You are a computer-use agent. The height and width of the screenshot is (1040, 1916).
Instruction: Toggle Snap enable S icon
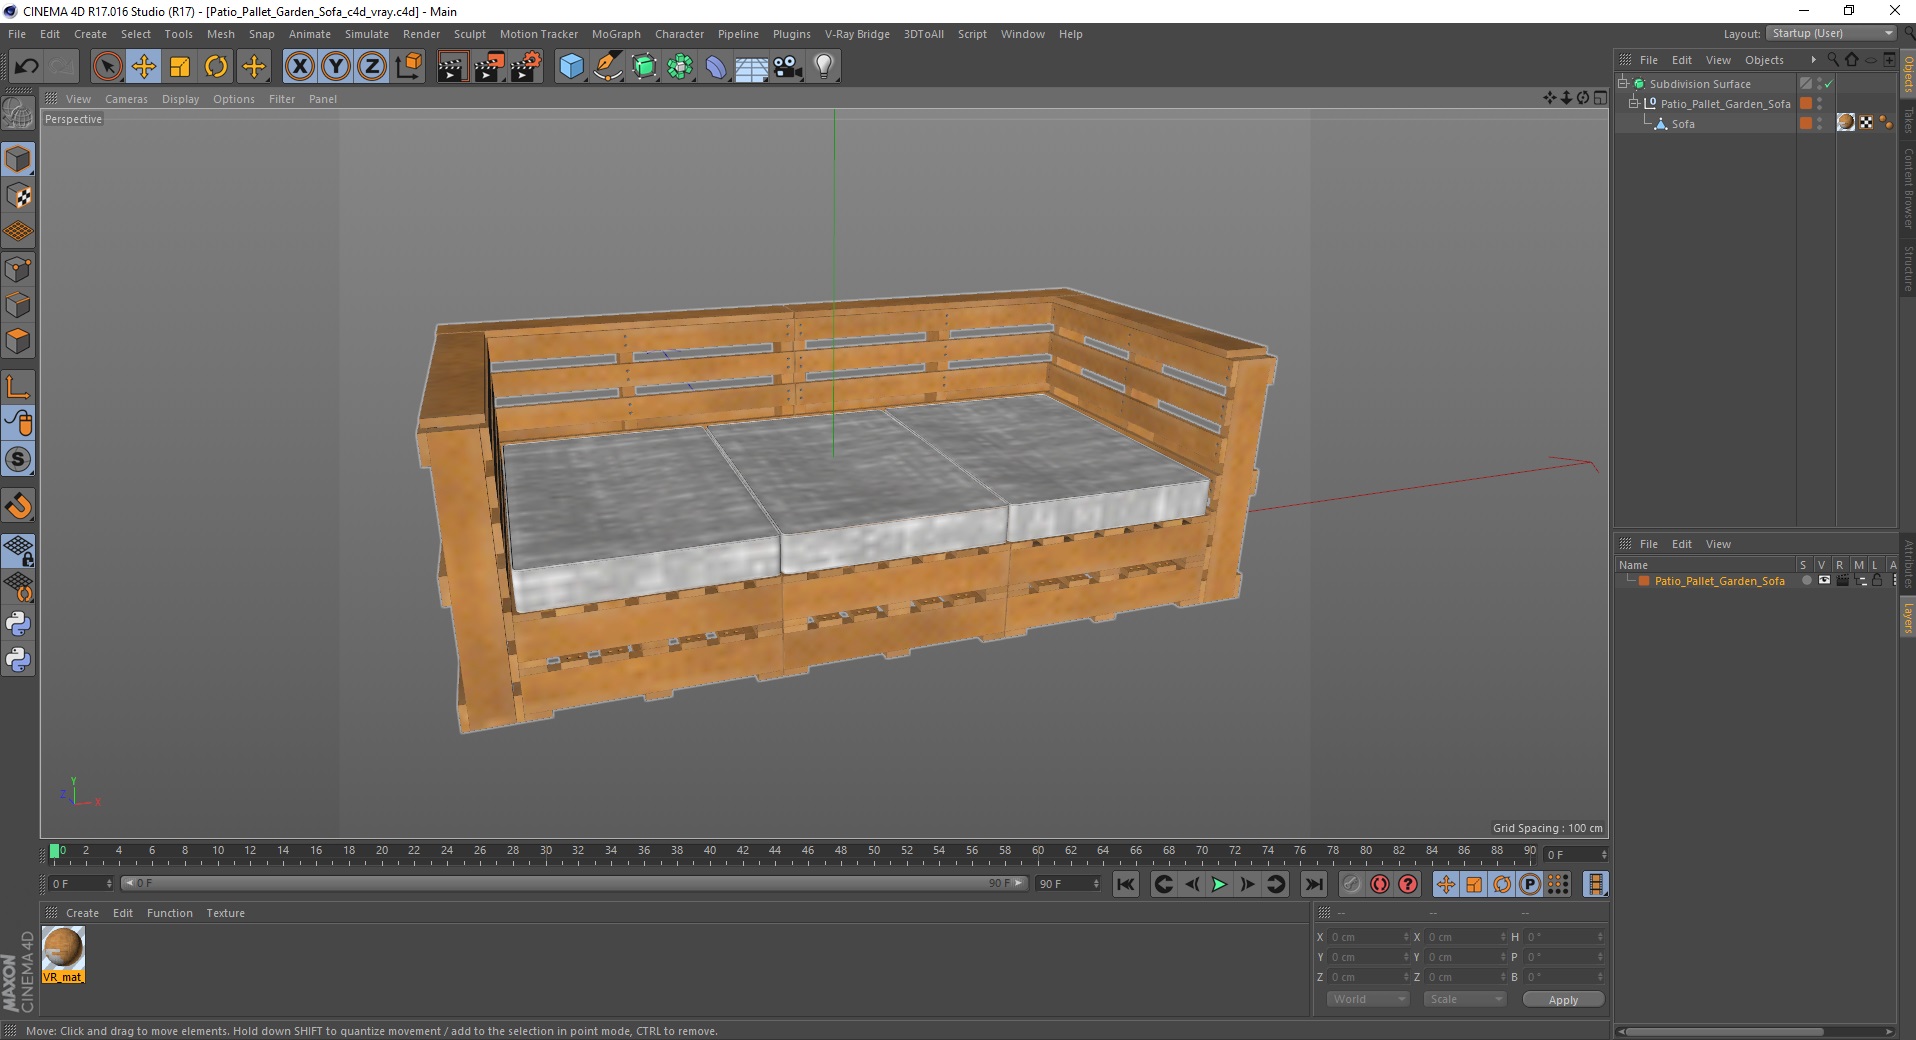coord(18,459)
